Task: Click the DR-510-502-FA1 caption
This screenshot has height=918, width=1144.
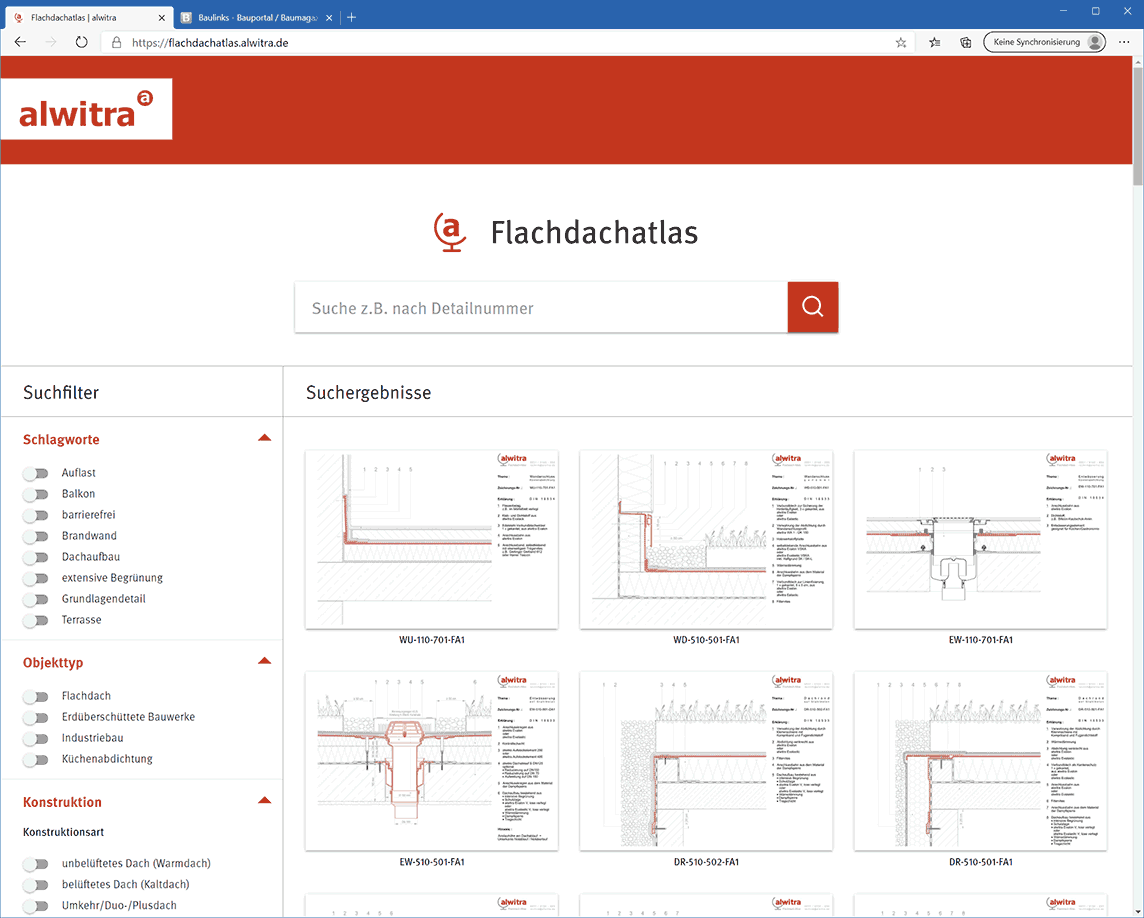Action: coord(706,862)
